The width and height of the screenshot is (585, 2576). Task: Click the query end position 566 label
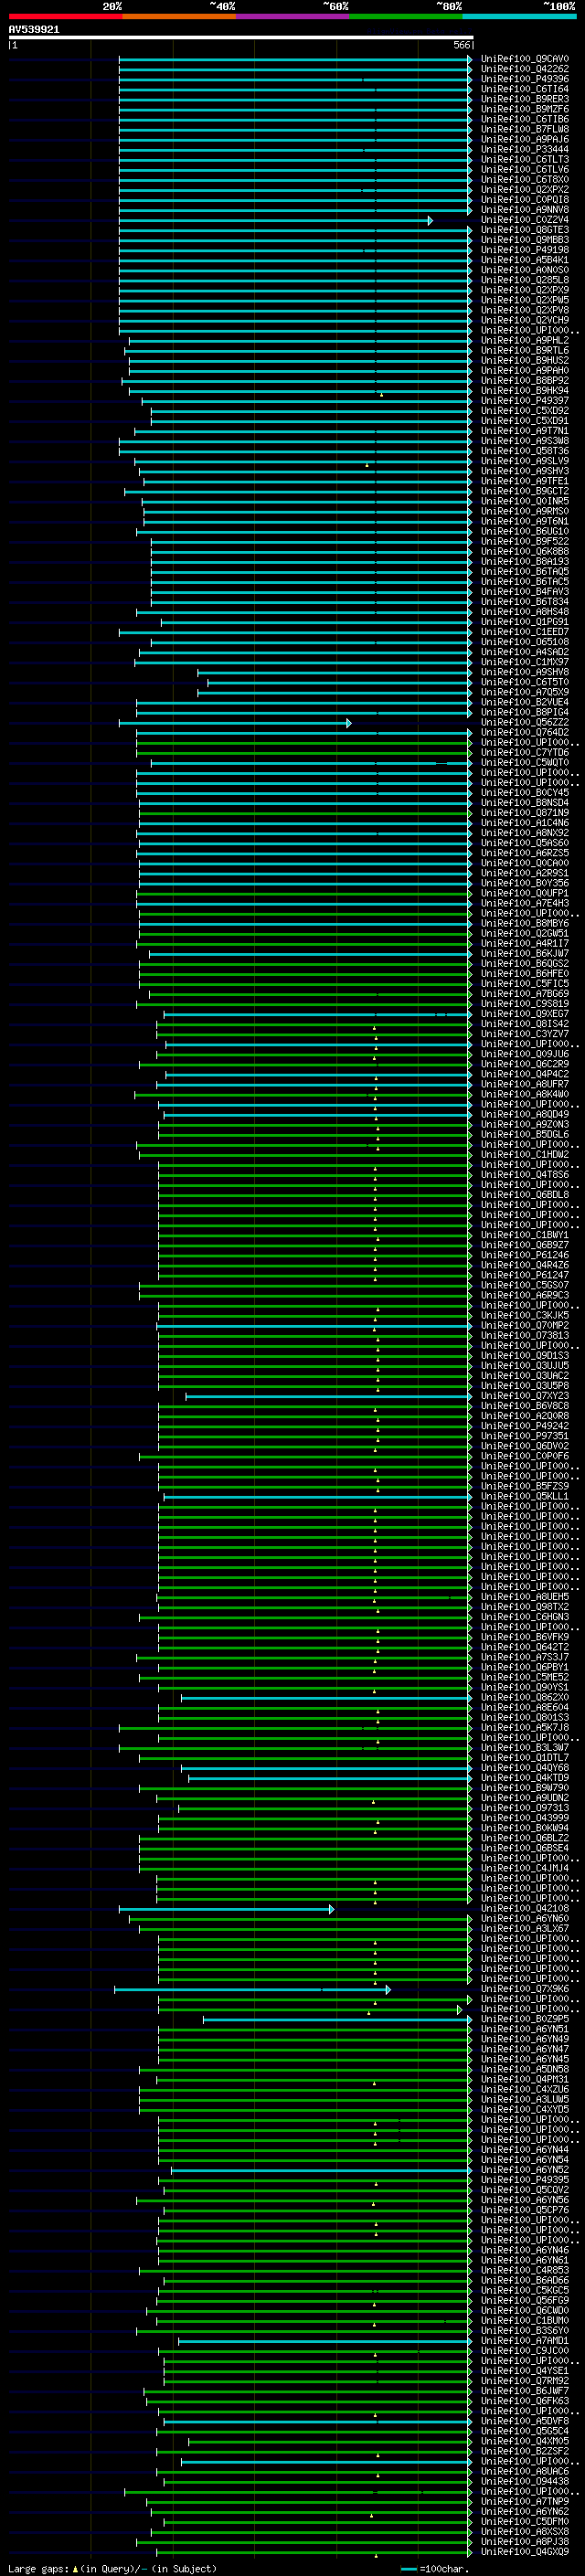[462, 45]
